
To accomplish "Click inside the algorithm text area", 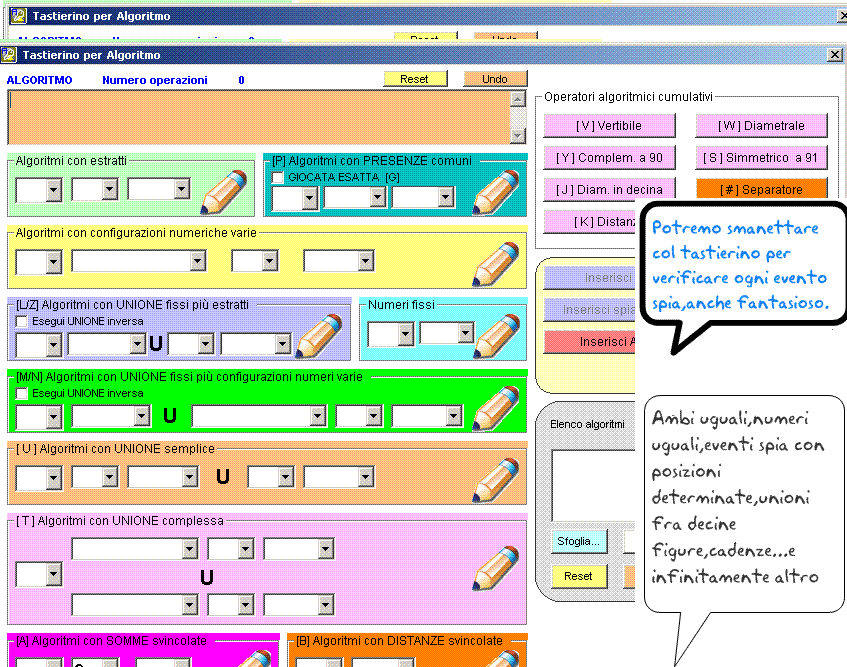I will [258, 117].
